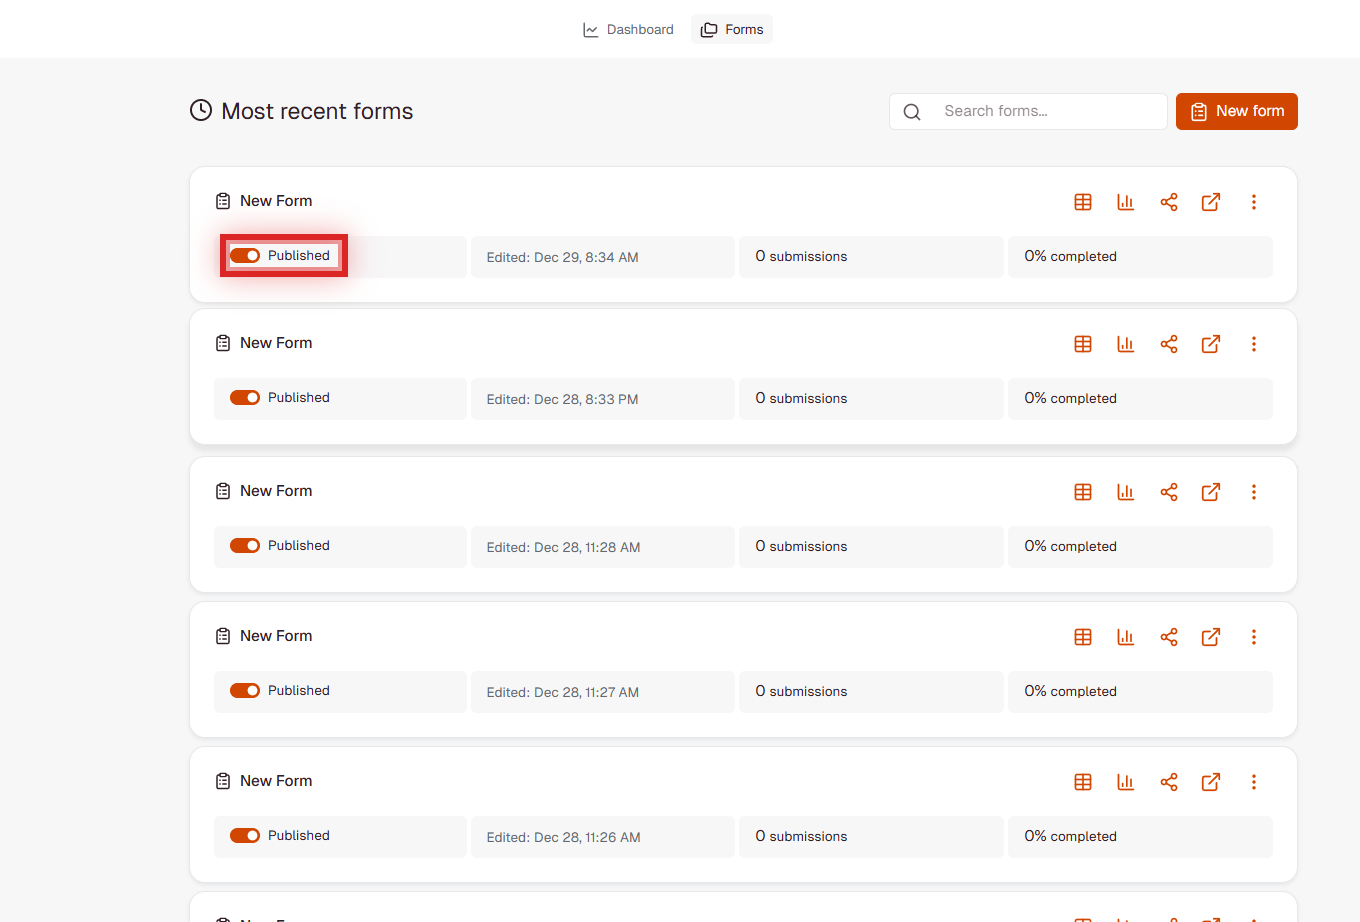This screenshot has height=922, width=1360.
Task: Unpublish the form edited Dec 29, 8:34 AM
Action: pyautogui.click(x=245, y=255)
